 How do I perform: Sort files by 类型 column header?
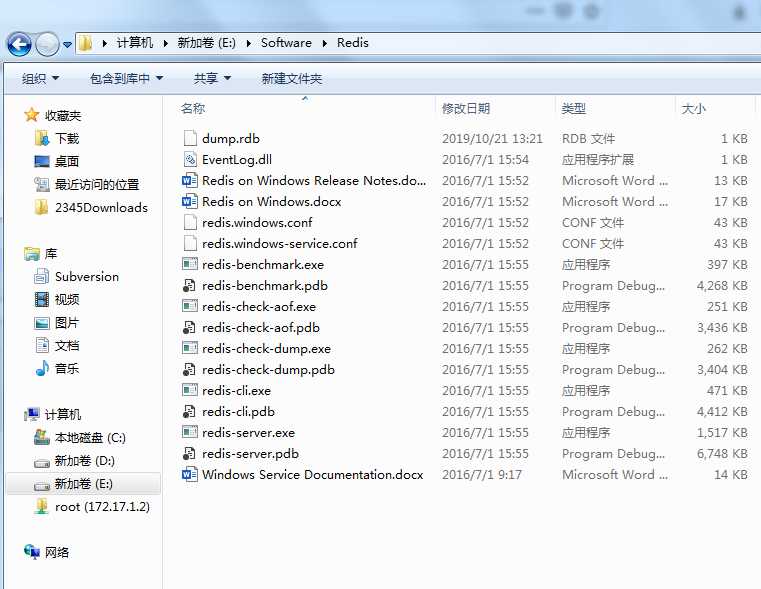click(x=574, y=108)
